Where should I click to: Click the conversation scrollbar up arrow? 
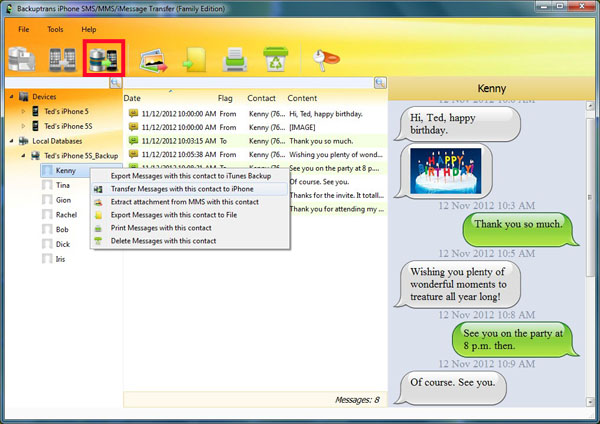click(590, 106)
